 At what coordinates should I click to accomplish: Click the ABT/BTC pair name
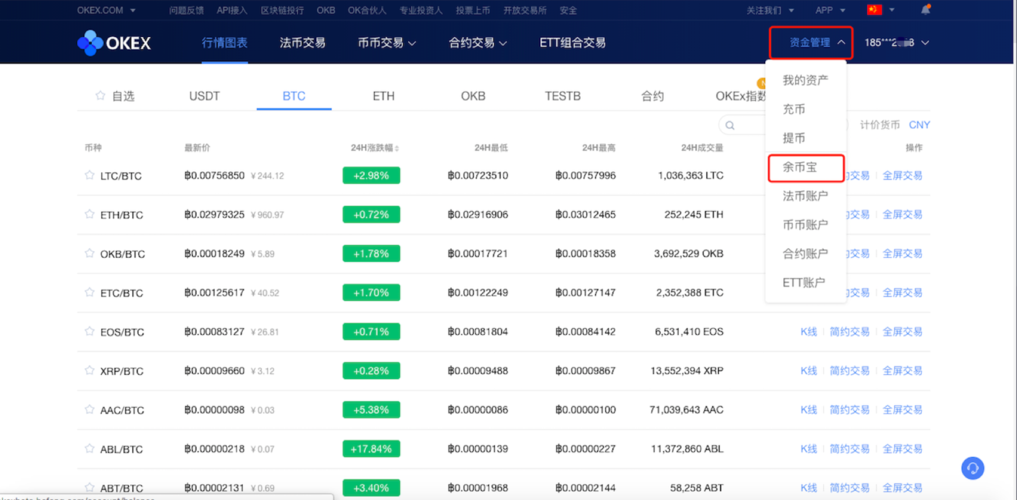(x=121, y=488)
